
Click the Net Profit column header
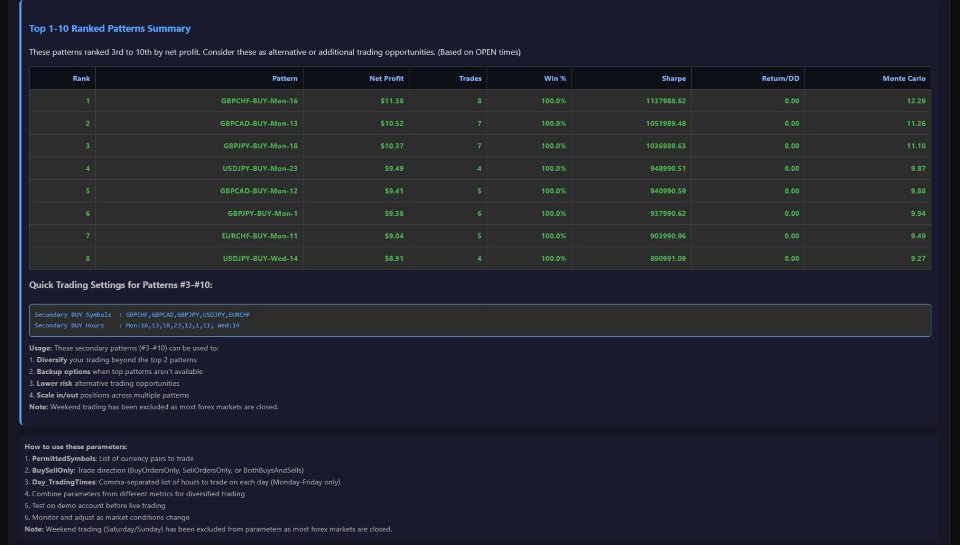pyautogui.click(x=356, y=78)
